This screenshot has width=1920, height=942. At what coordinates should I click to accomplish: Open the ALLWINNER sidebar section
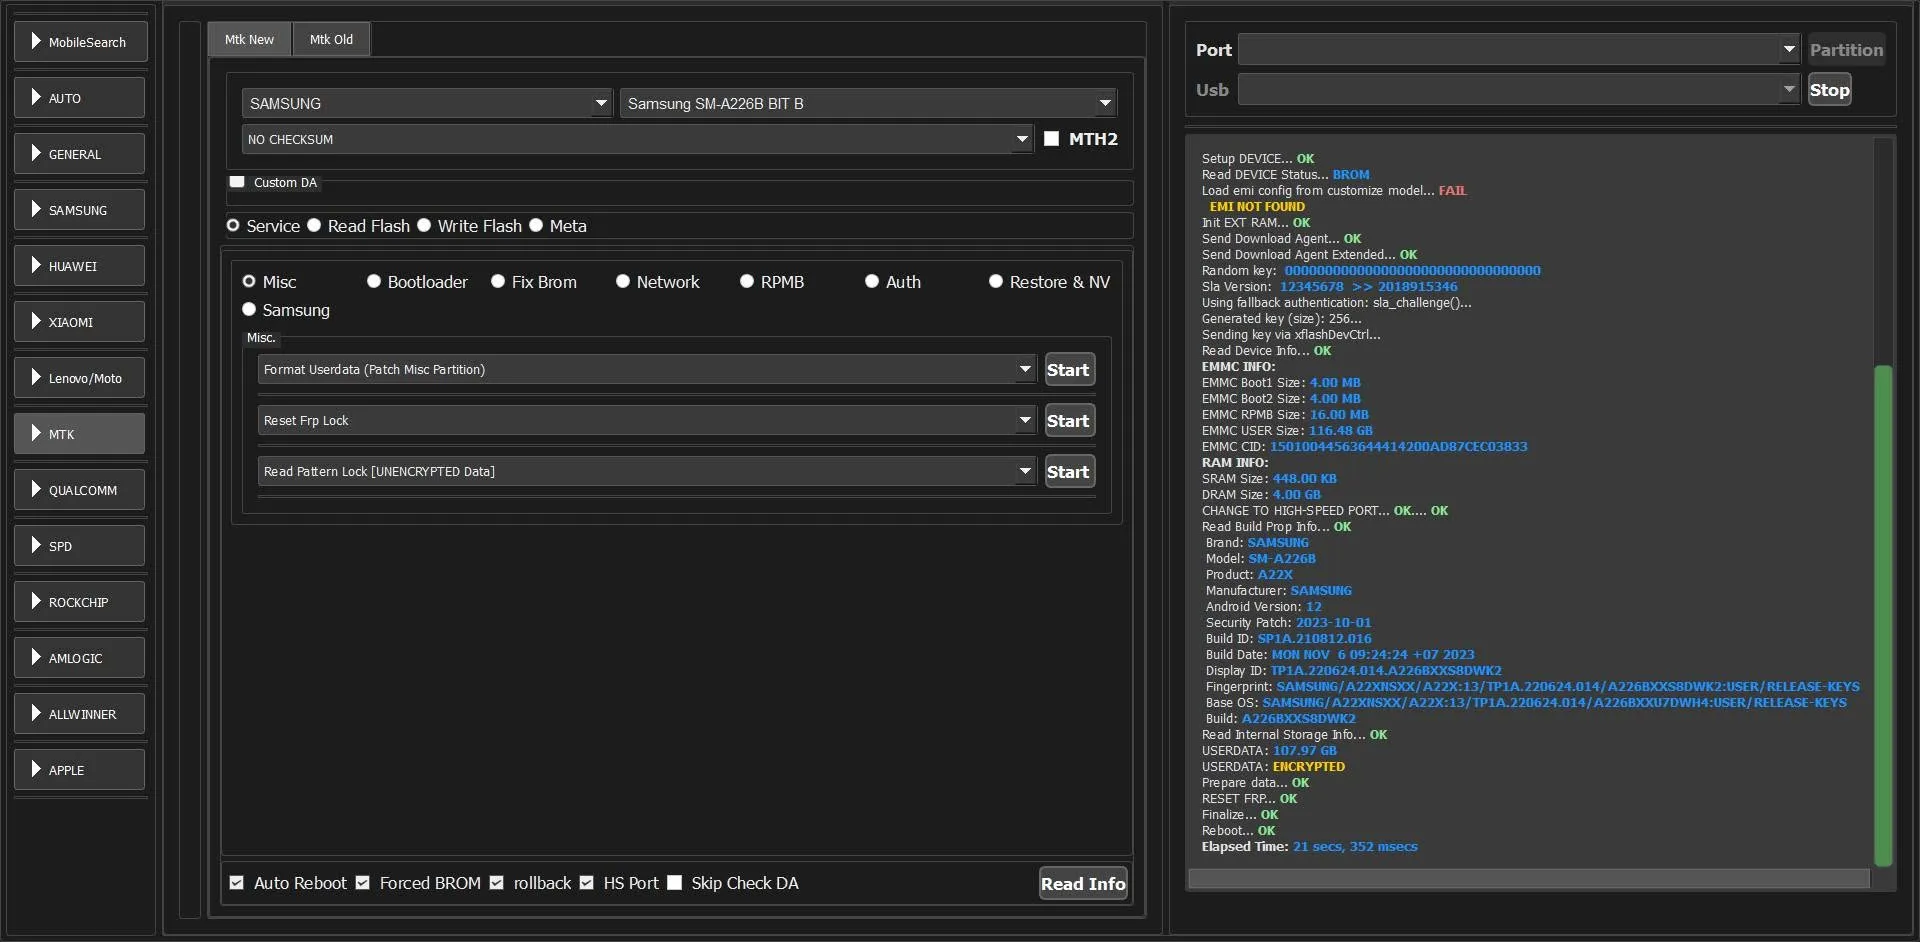point(81,714)
